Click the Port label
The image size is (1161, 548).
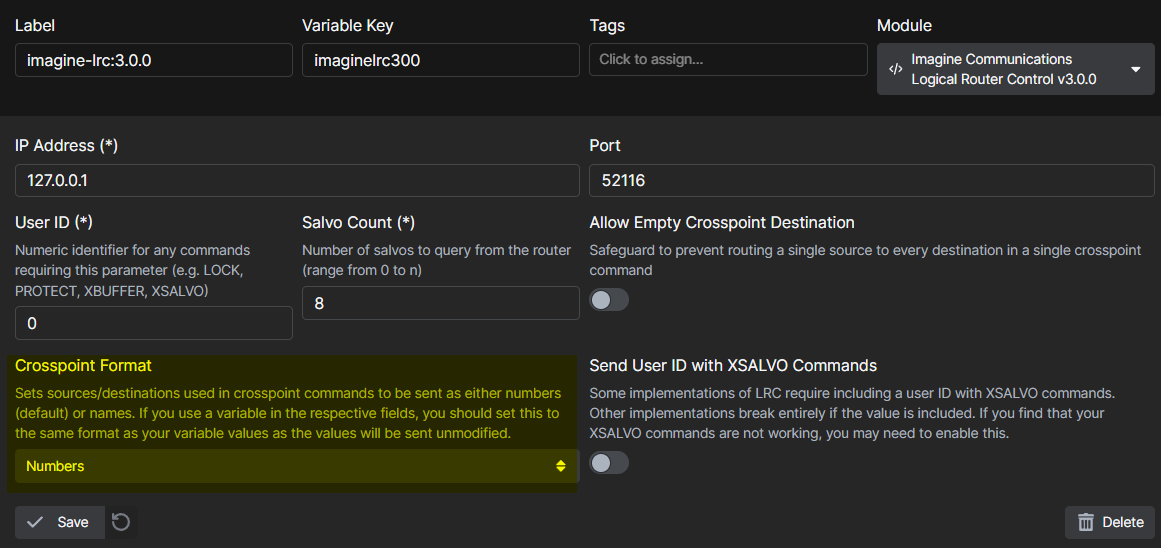coord(605,146)
